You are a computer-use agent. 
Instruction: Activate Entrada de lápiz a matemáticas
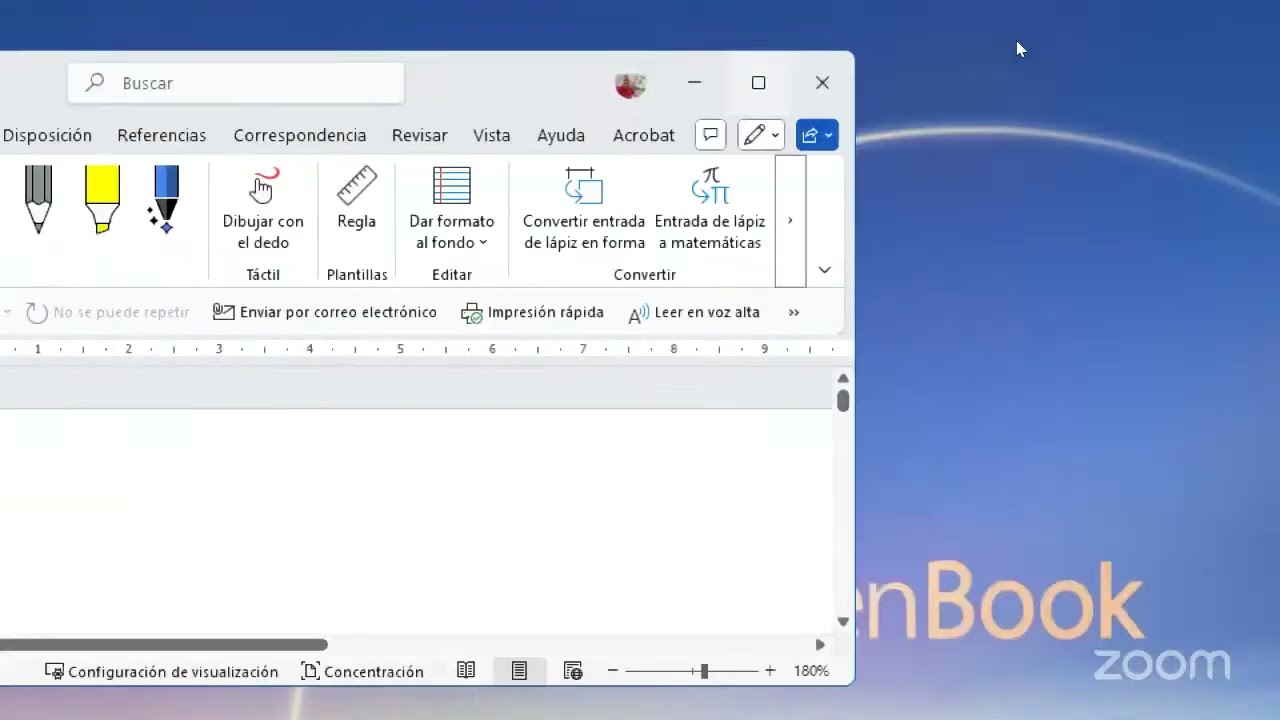710,210
